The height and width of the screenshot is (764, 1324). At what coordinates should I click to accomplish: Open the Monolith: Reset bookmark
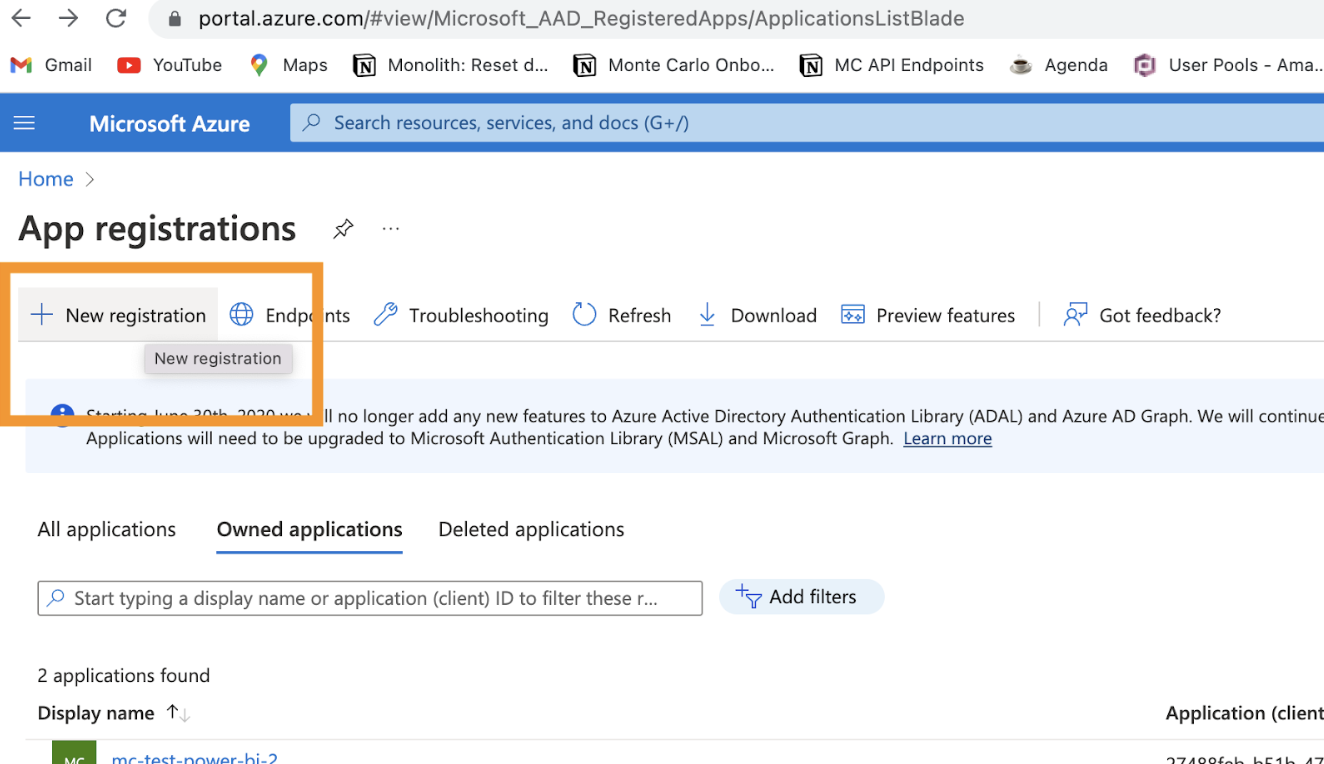(451, 65)
